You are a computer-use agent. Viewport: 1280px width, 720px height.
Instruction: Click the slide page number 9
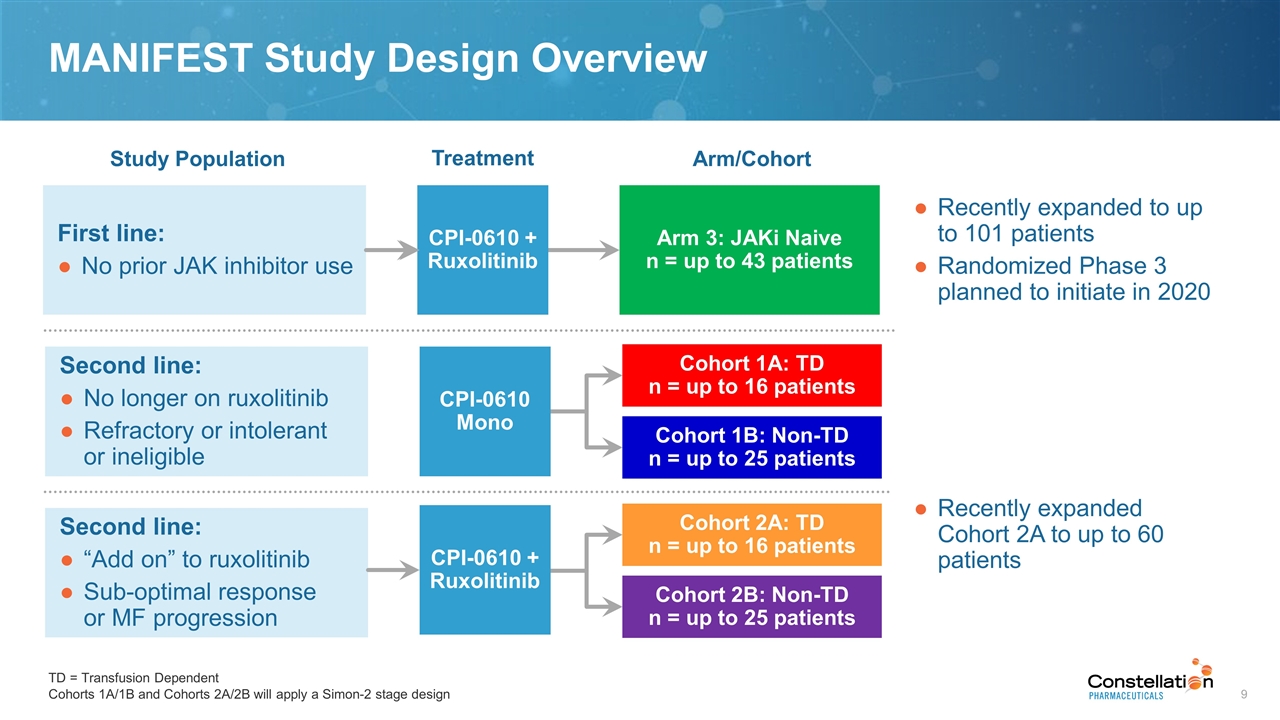pyautogui.click(x=1244, y=694)
